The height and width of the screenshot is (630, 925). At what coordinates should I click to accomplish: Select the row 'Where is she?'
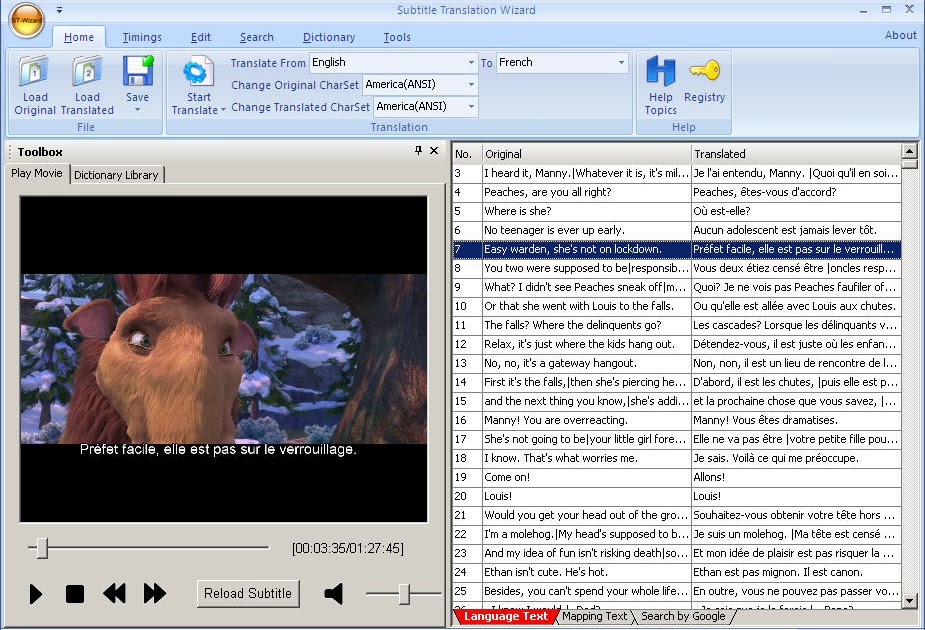pos(677,211)
